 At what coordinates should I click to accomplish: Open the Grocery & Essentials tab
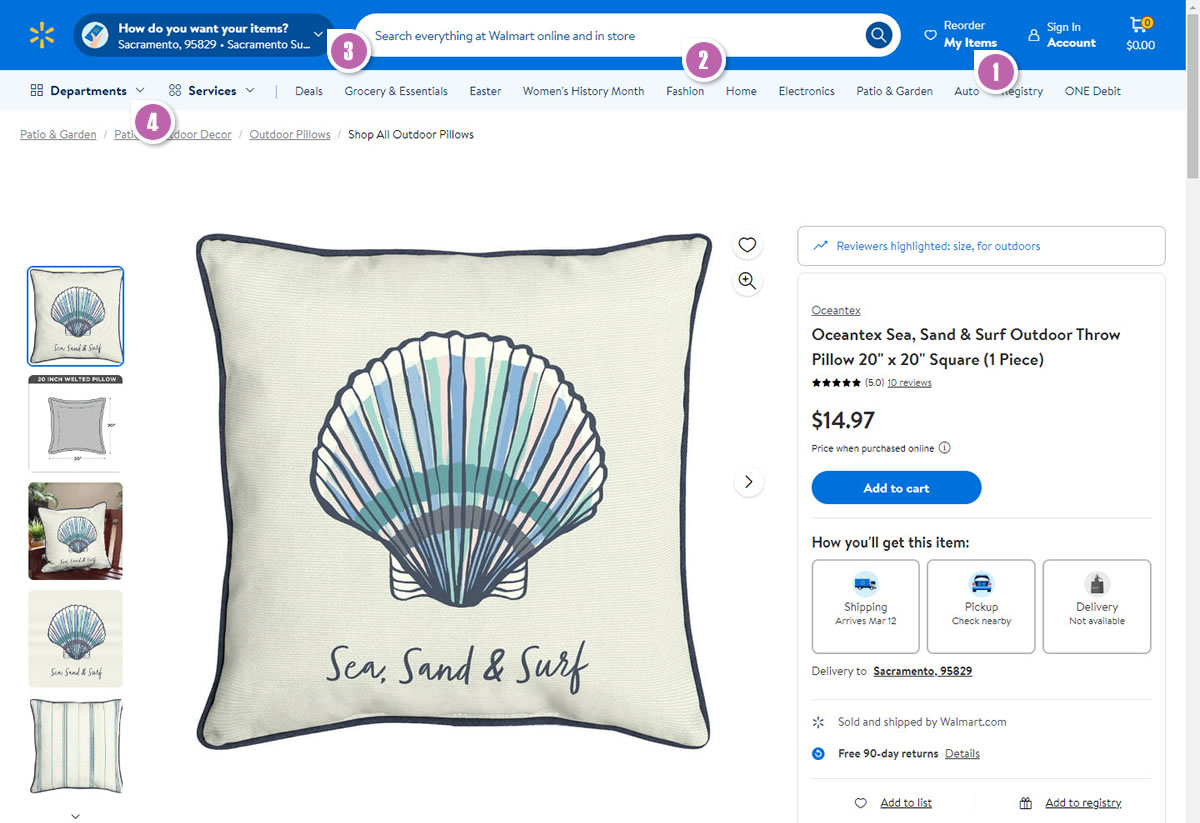coord(396,91)
